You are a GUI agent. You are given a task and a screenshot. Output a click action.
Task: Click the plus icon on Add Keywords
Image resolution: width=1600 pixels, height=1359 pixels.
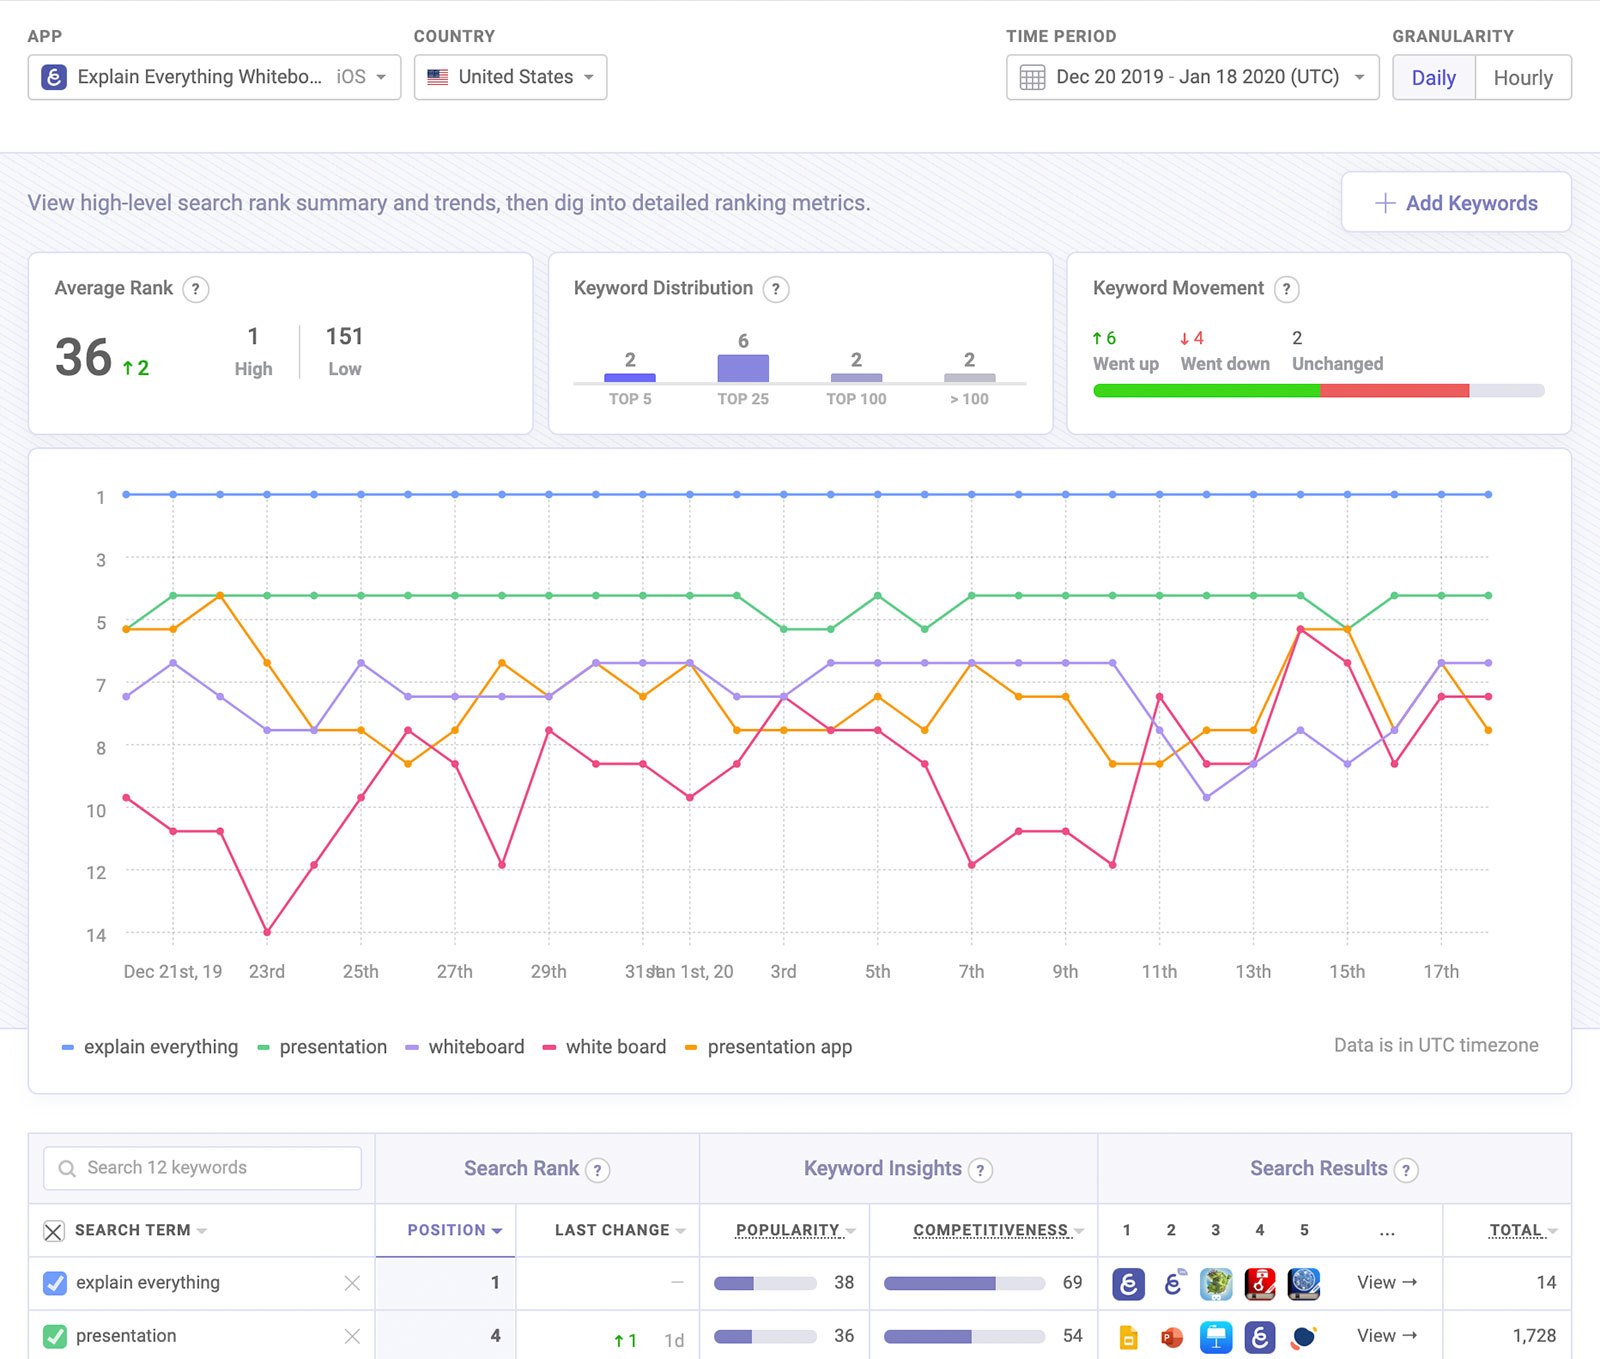(1385, 203)
